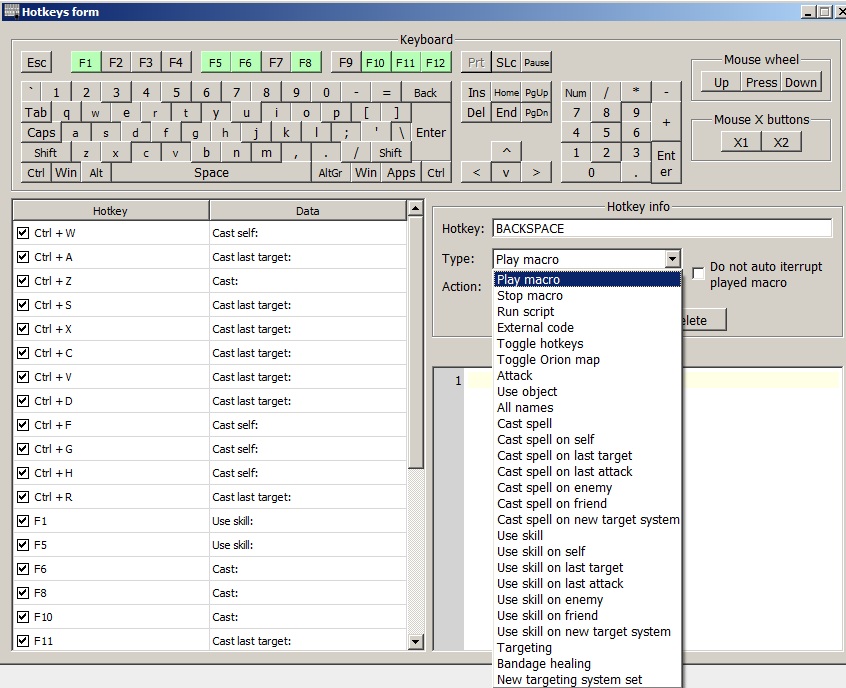Click the Tab key button

[36, 113]
